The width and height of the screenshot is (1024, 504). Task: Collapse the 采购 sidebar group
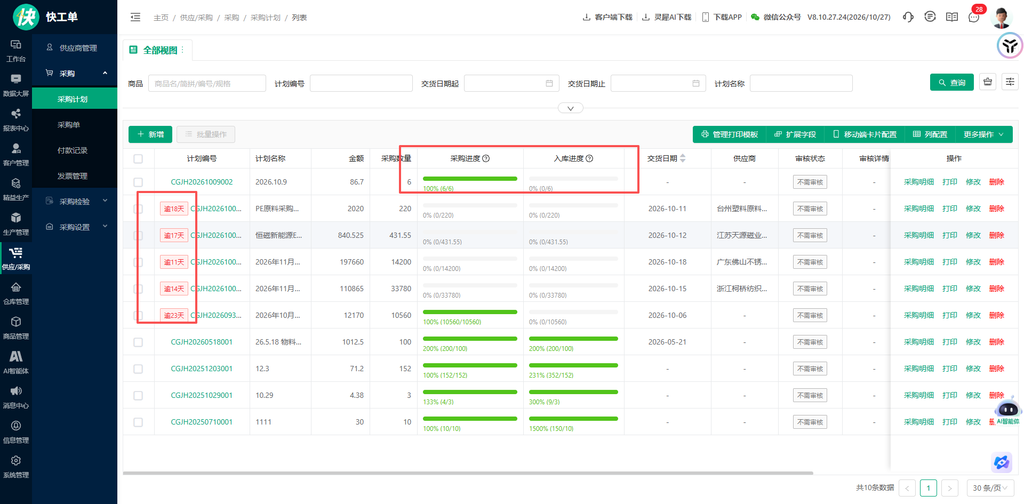(105, 73)
